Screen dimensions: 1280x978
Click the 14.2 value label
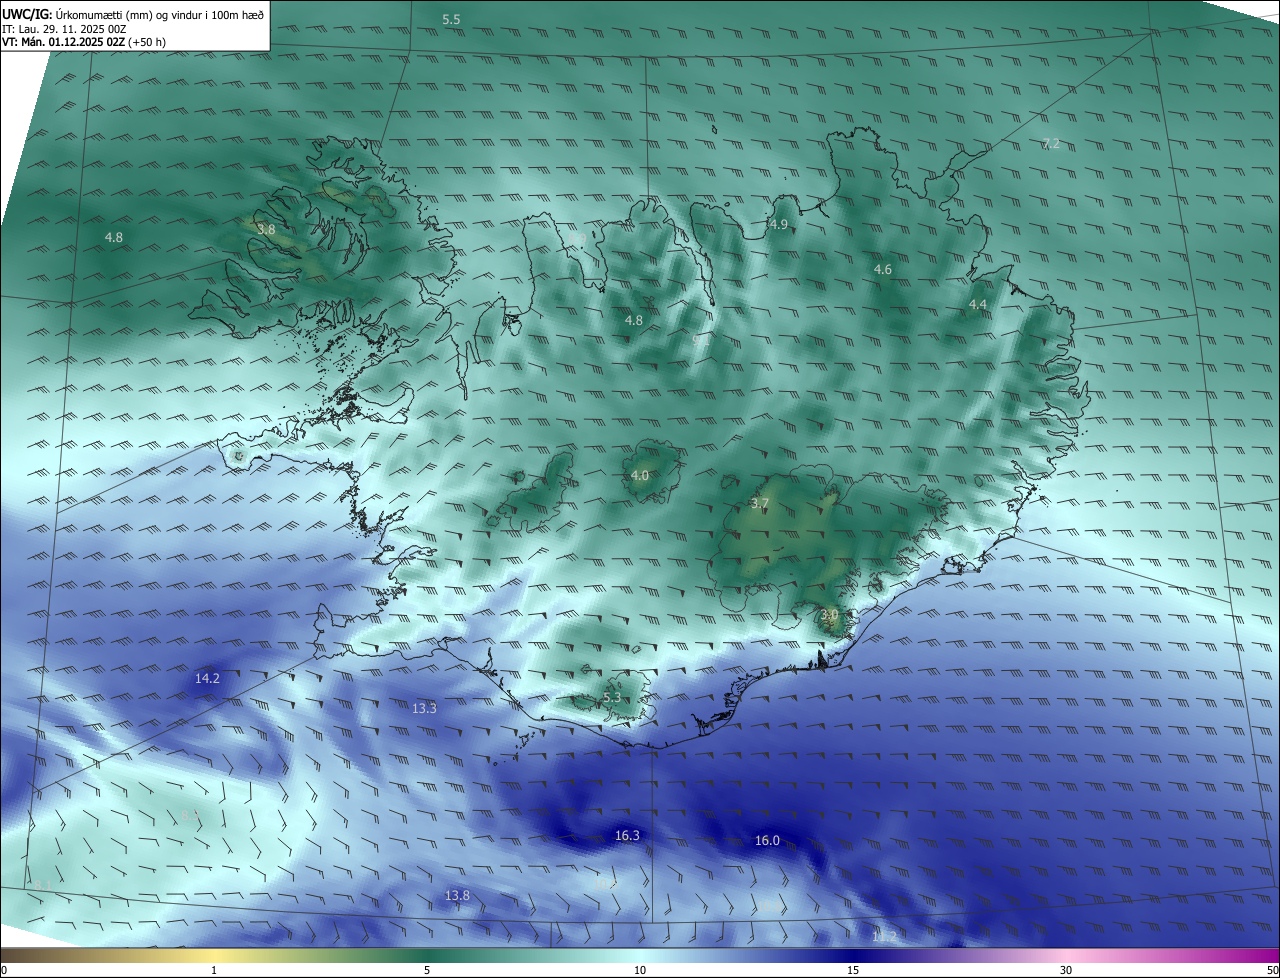tap(207, 678)
